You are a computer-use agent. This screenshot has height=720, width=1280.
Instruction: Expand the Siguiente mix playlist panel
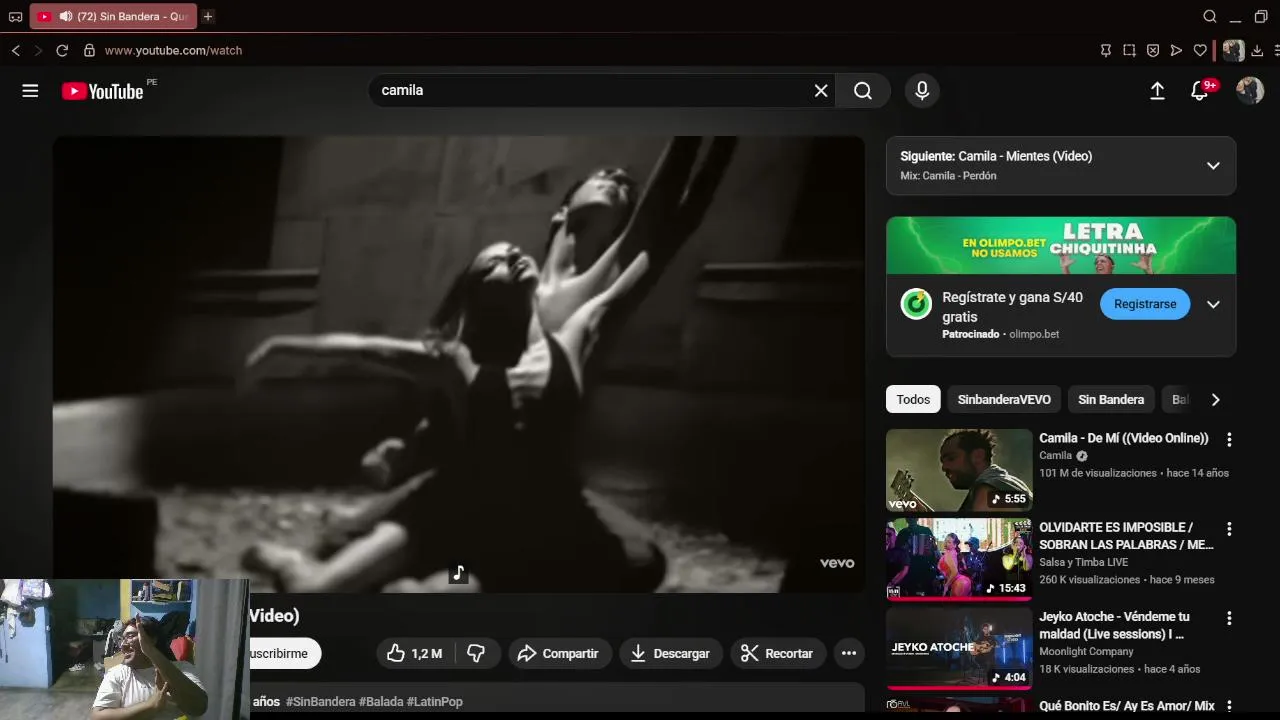1213,165
